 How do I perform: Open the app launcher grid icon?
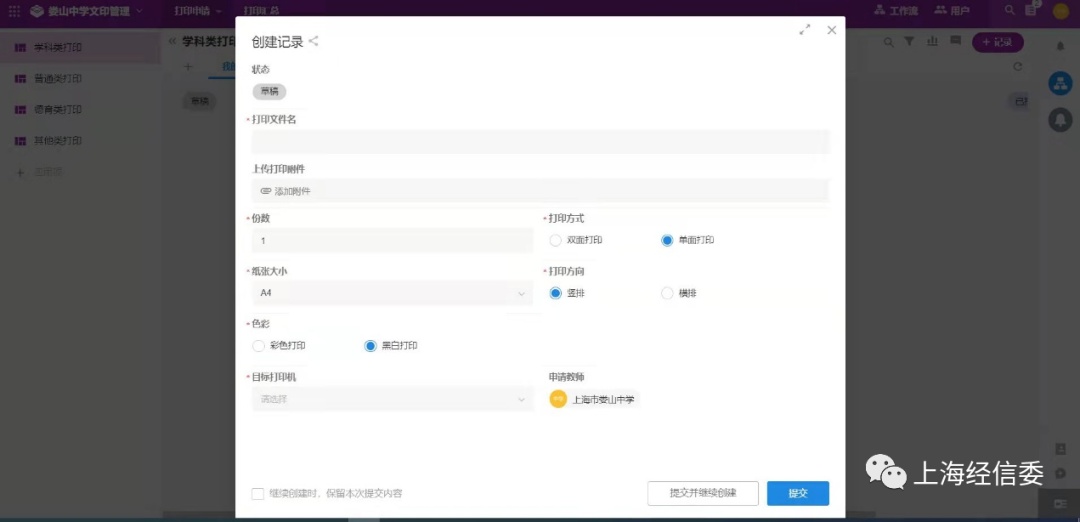14,11
